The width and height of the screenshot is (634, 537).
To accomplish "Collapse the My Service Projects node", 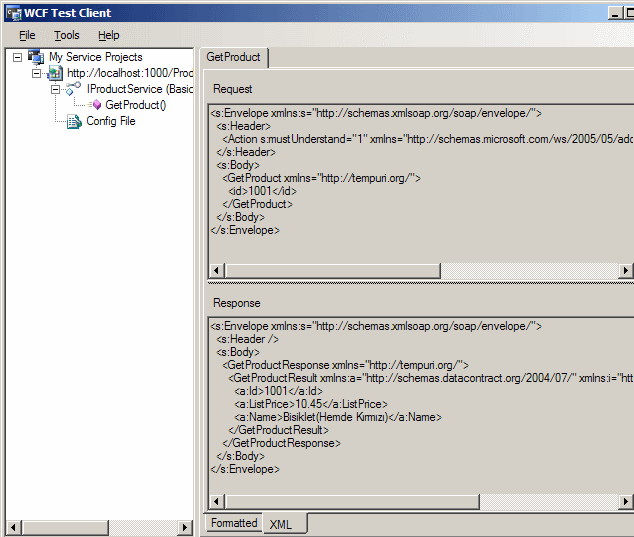I will 19,58.
